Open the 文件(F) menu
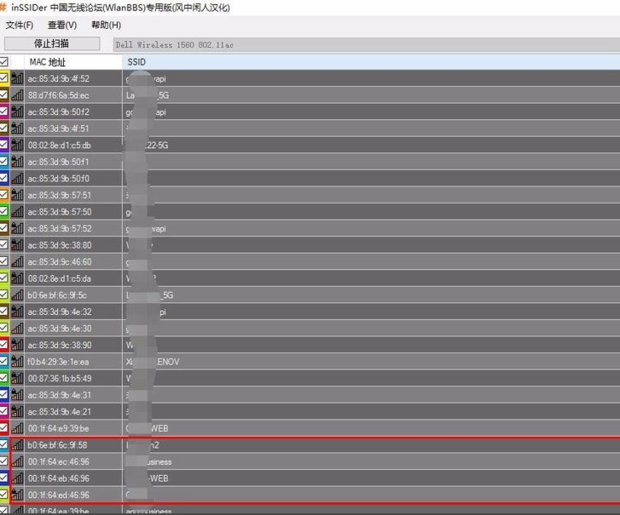 [19, 25]
